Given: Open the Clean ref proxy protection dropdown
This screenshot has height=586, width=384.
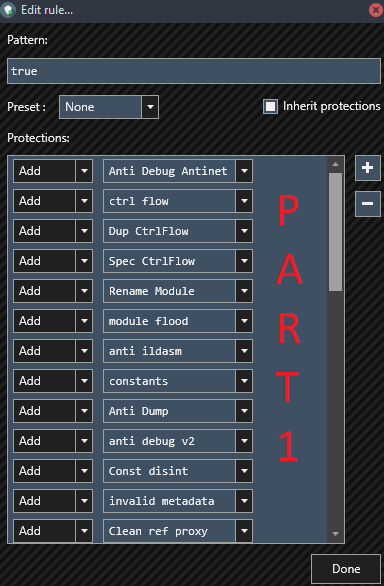Looking at the screenshot, I should point(178,531).
